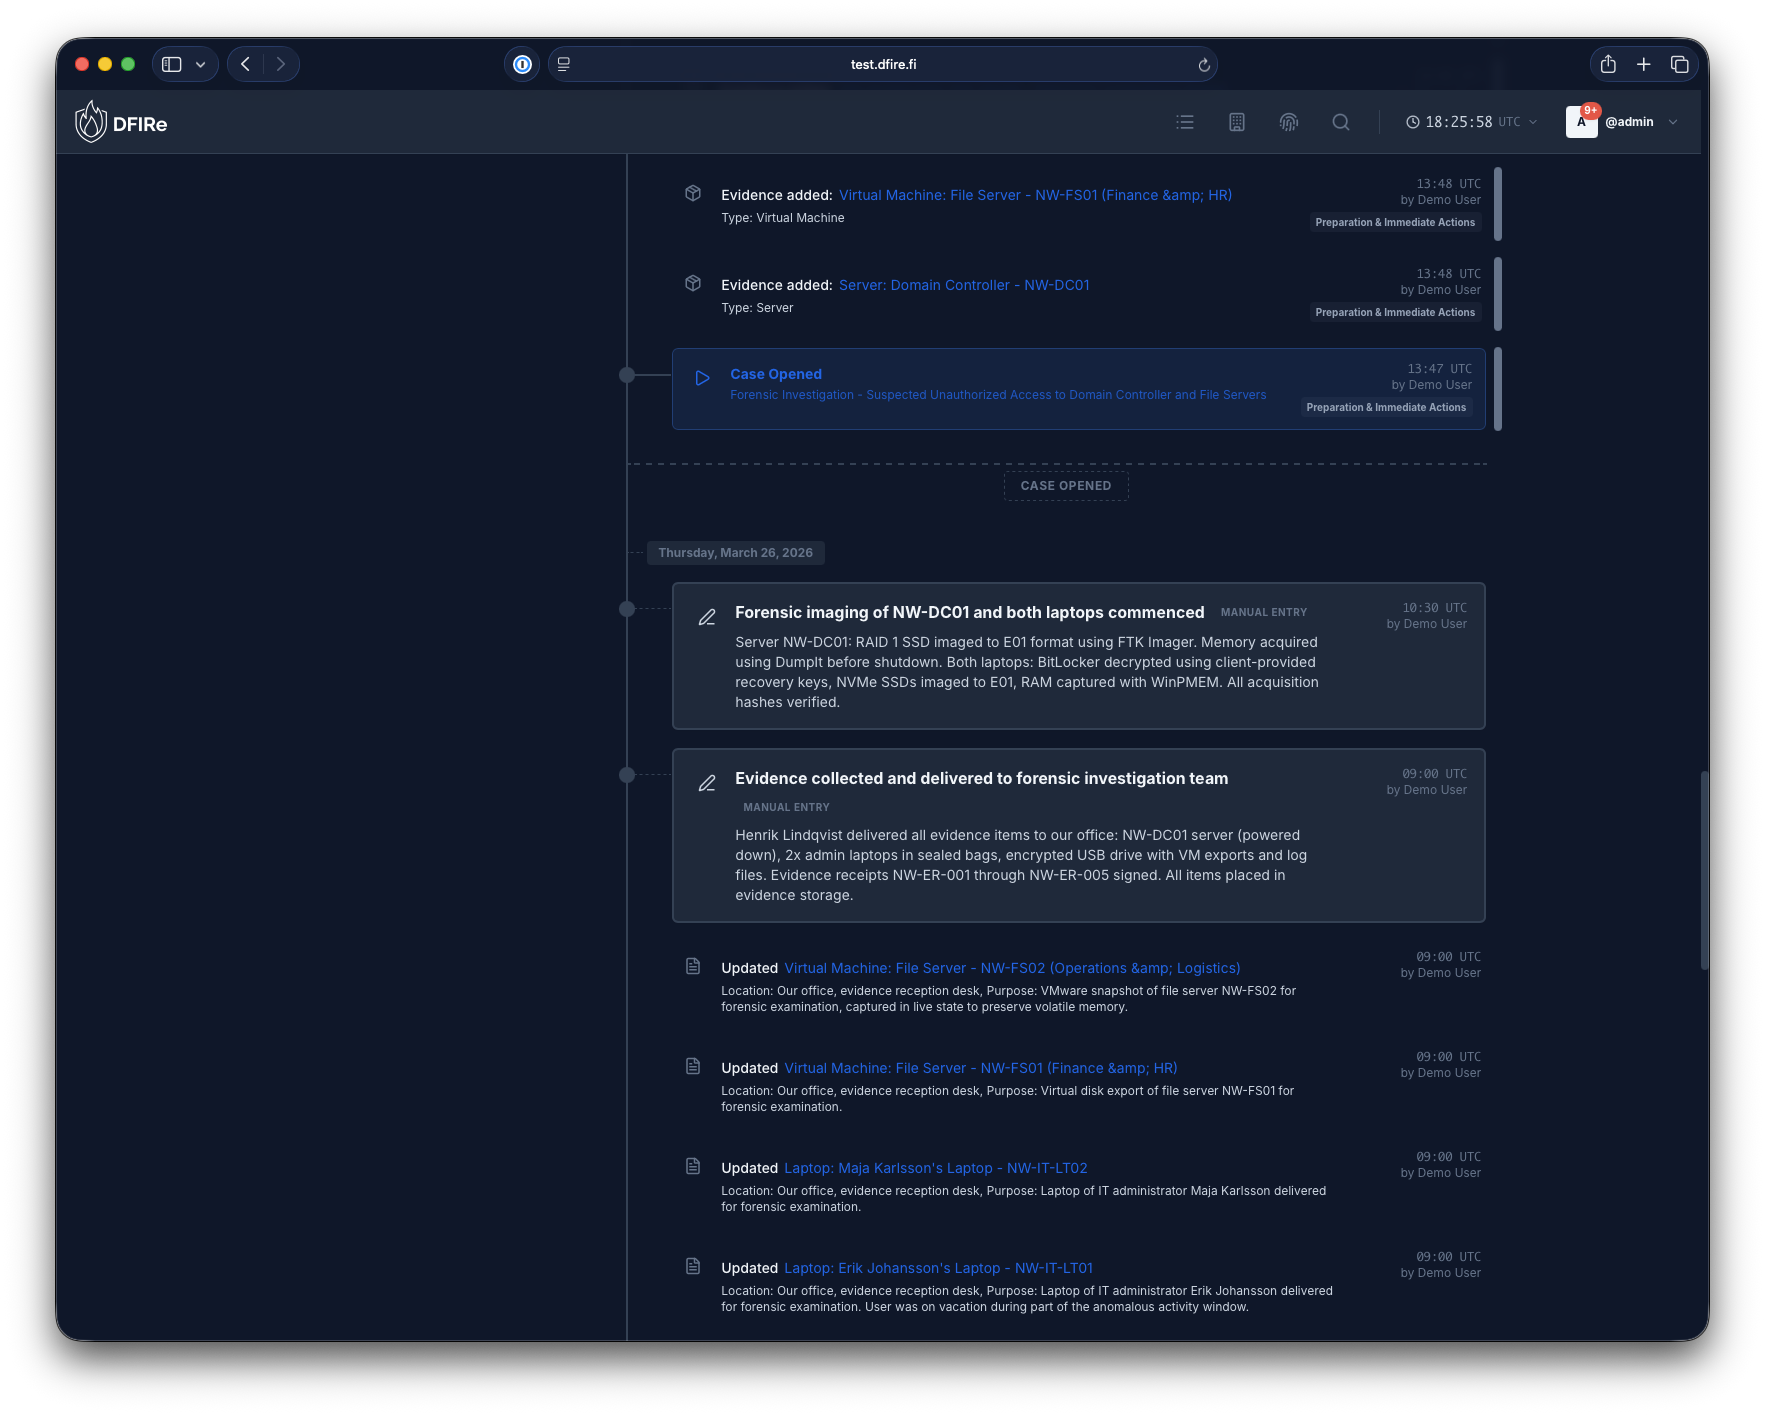Click the page vertical scrollbar
Screen dimensions: 1765x1415
point(1704,870)
